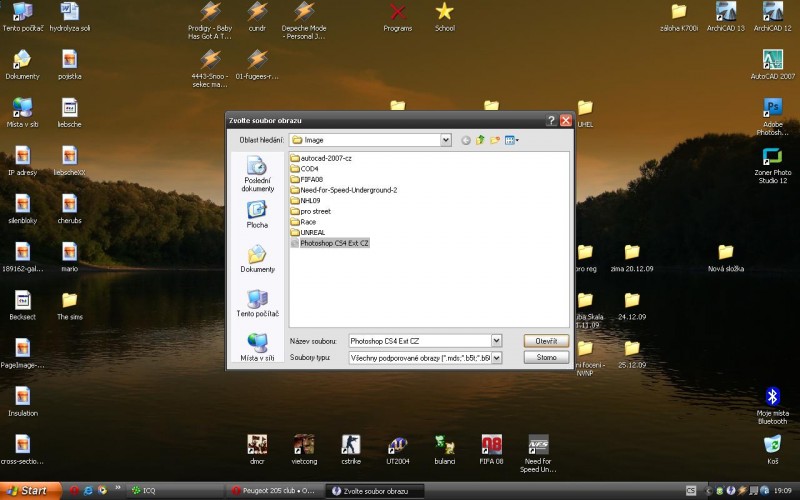Click the Název souboru text field
Image resolution: width=800 pixels, height=500 pixels.
[419, 341]
